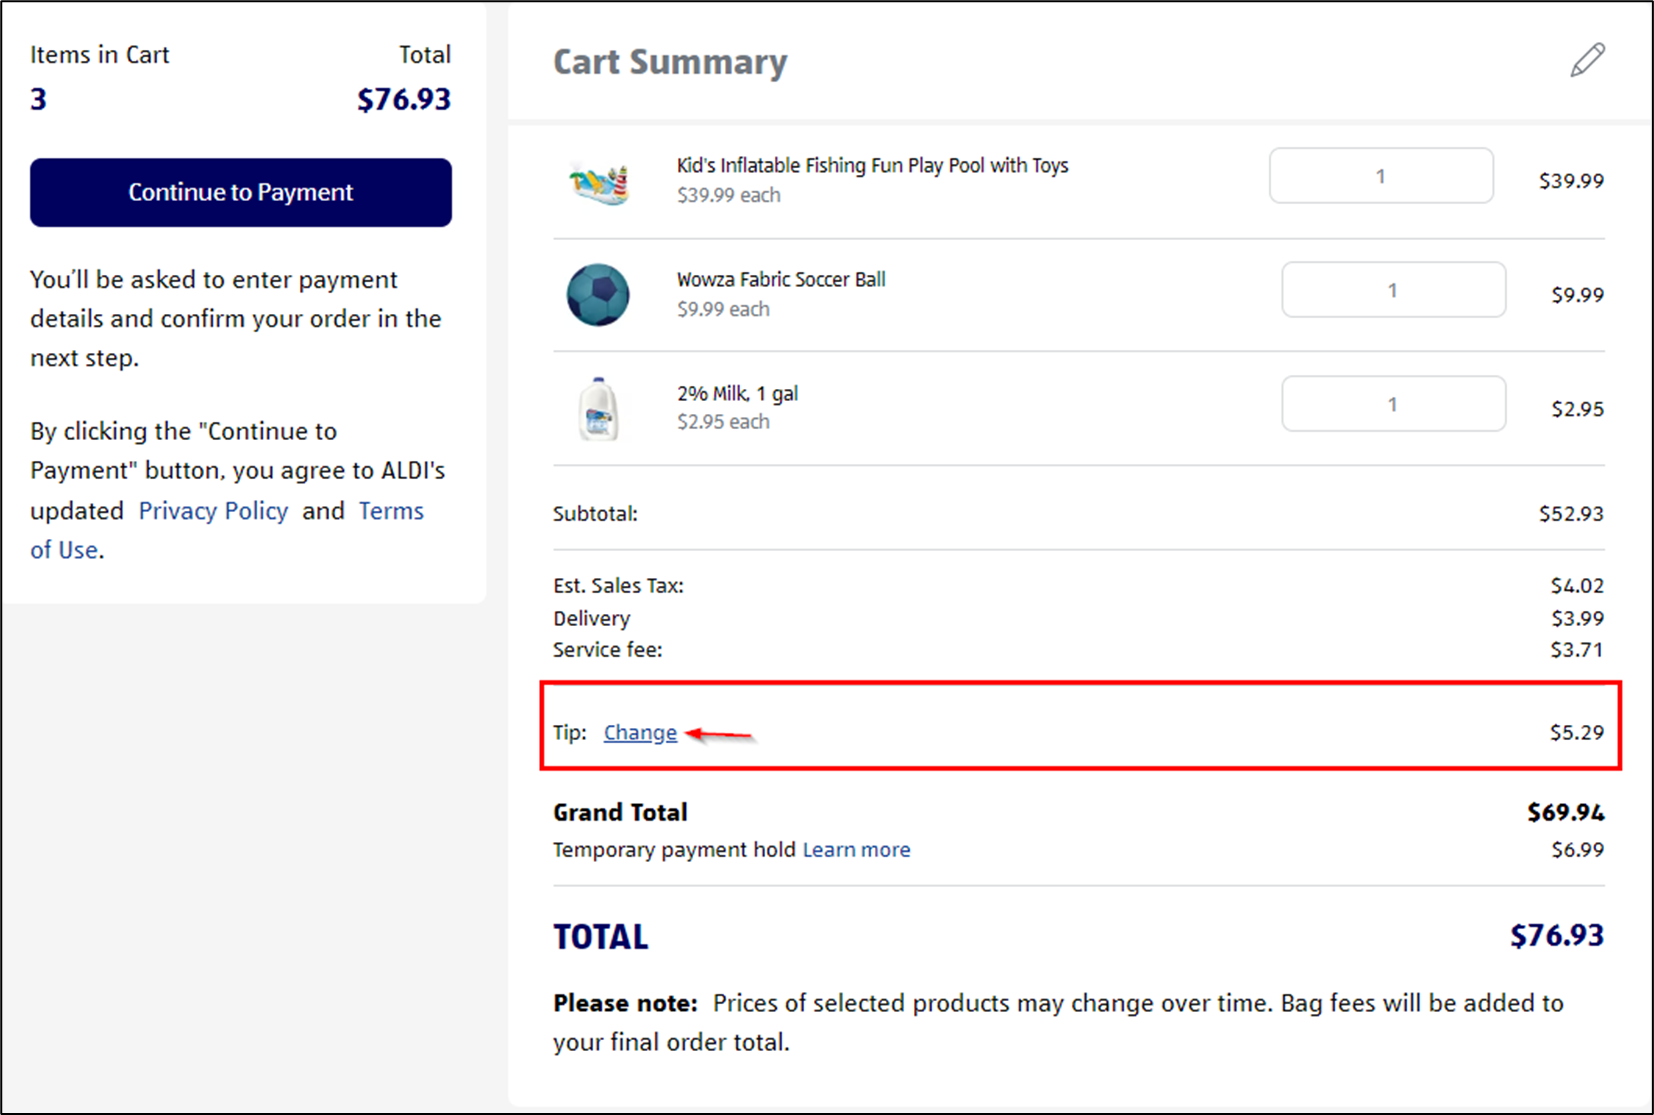Select the Wowza Fabric Soccer Ball image
This screenshot has height=1115, width=1654.
[x=597, y=294]
